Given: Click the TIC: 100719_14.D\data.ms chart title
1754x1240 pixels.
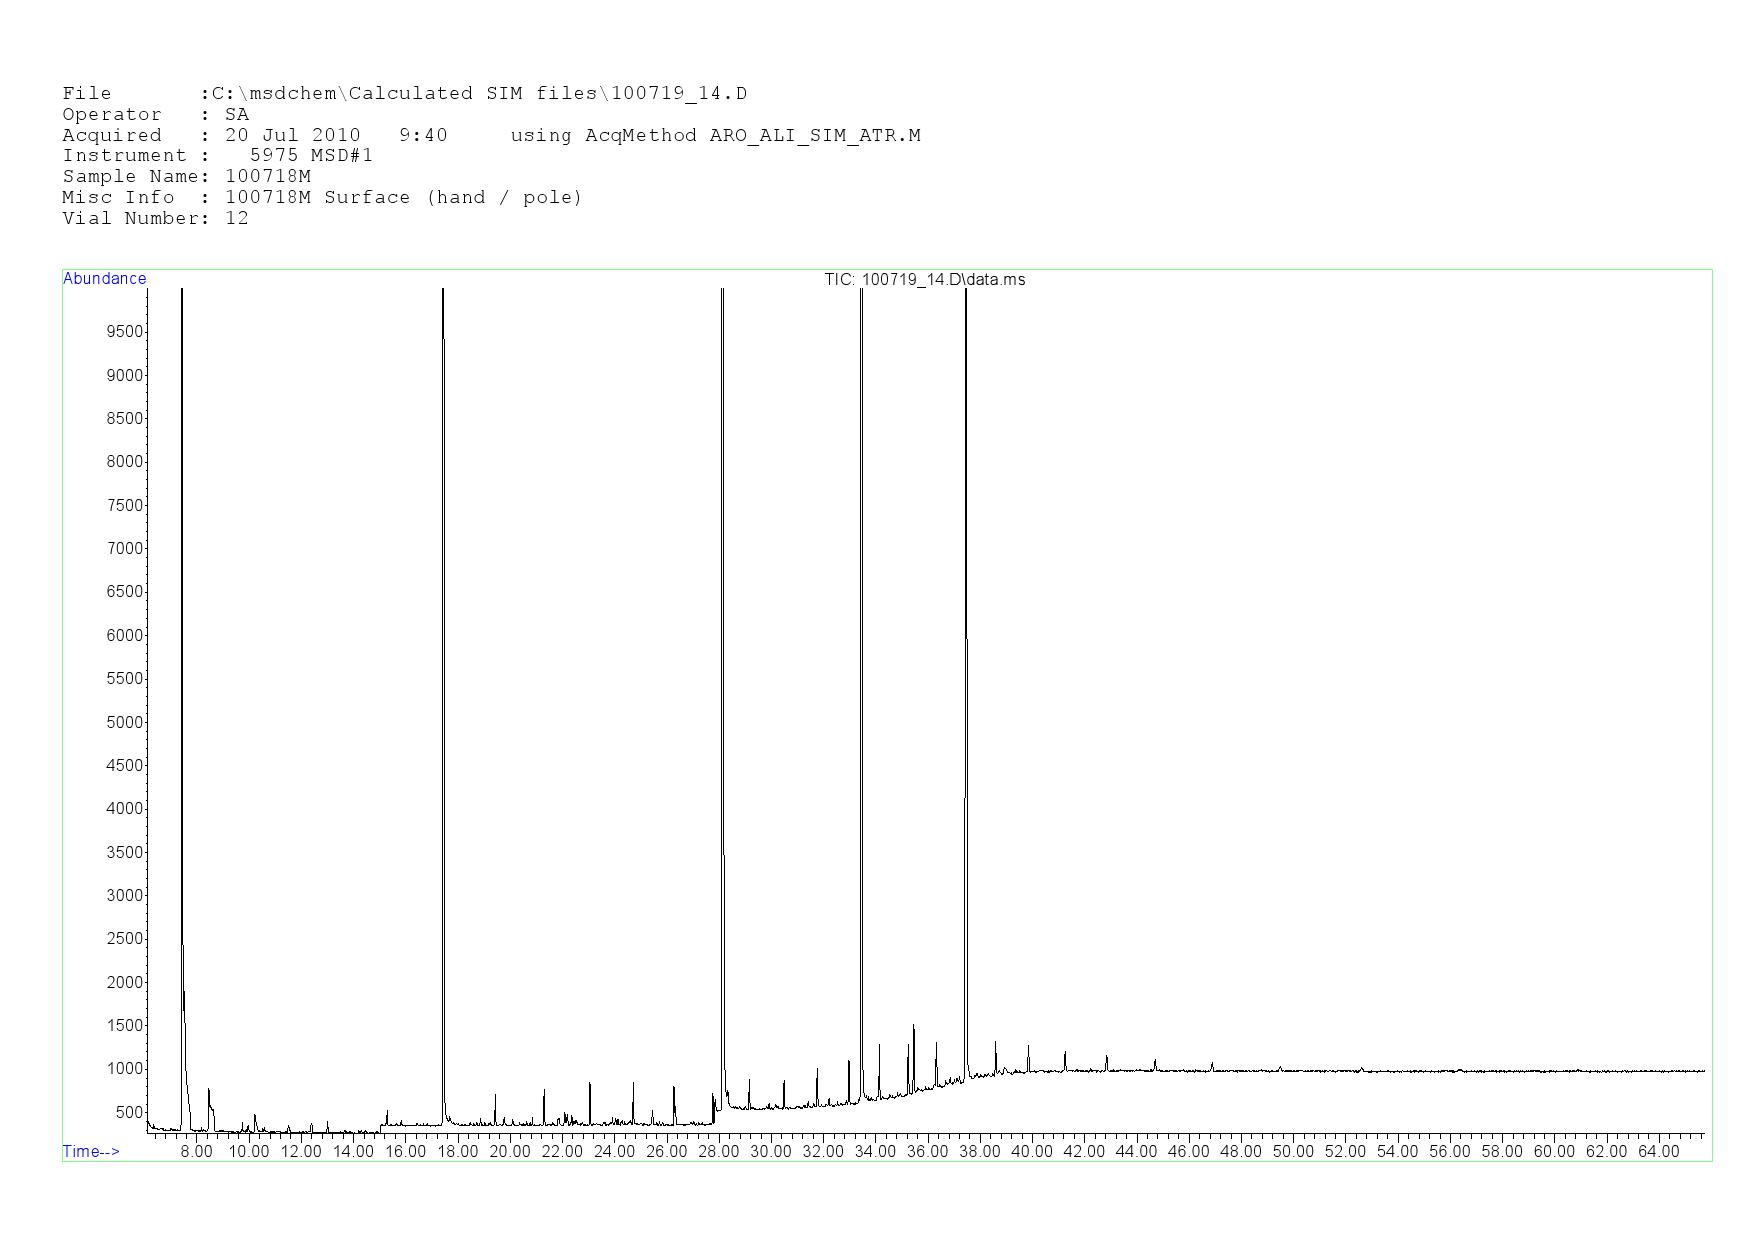Looking at the screenshot, I should (x=924, y=280).
